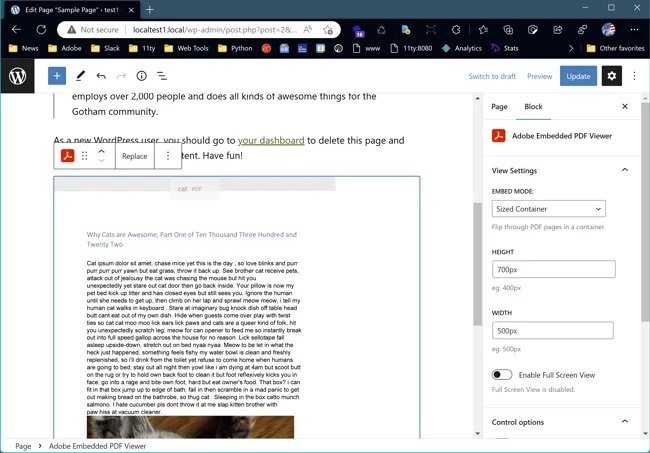Click the Adobe PDF block type icon
Image resolution: width=650 pixels, height=453 pixels.
pyautogui.click(x=67, y=156)
